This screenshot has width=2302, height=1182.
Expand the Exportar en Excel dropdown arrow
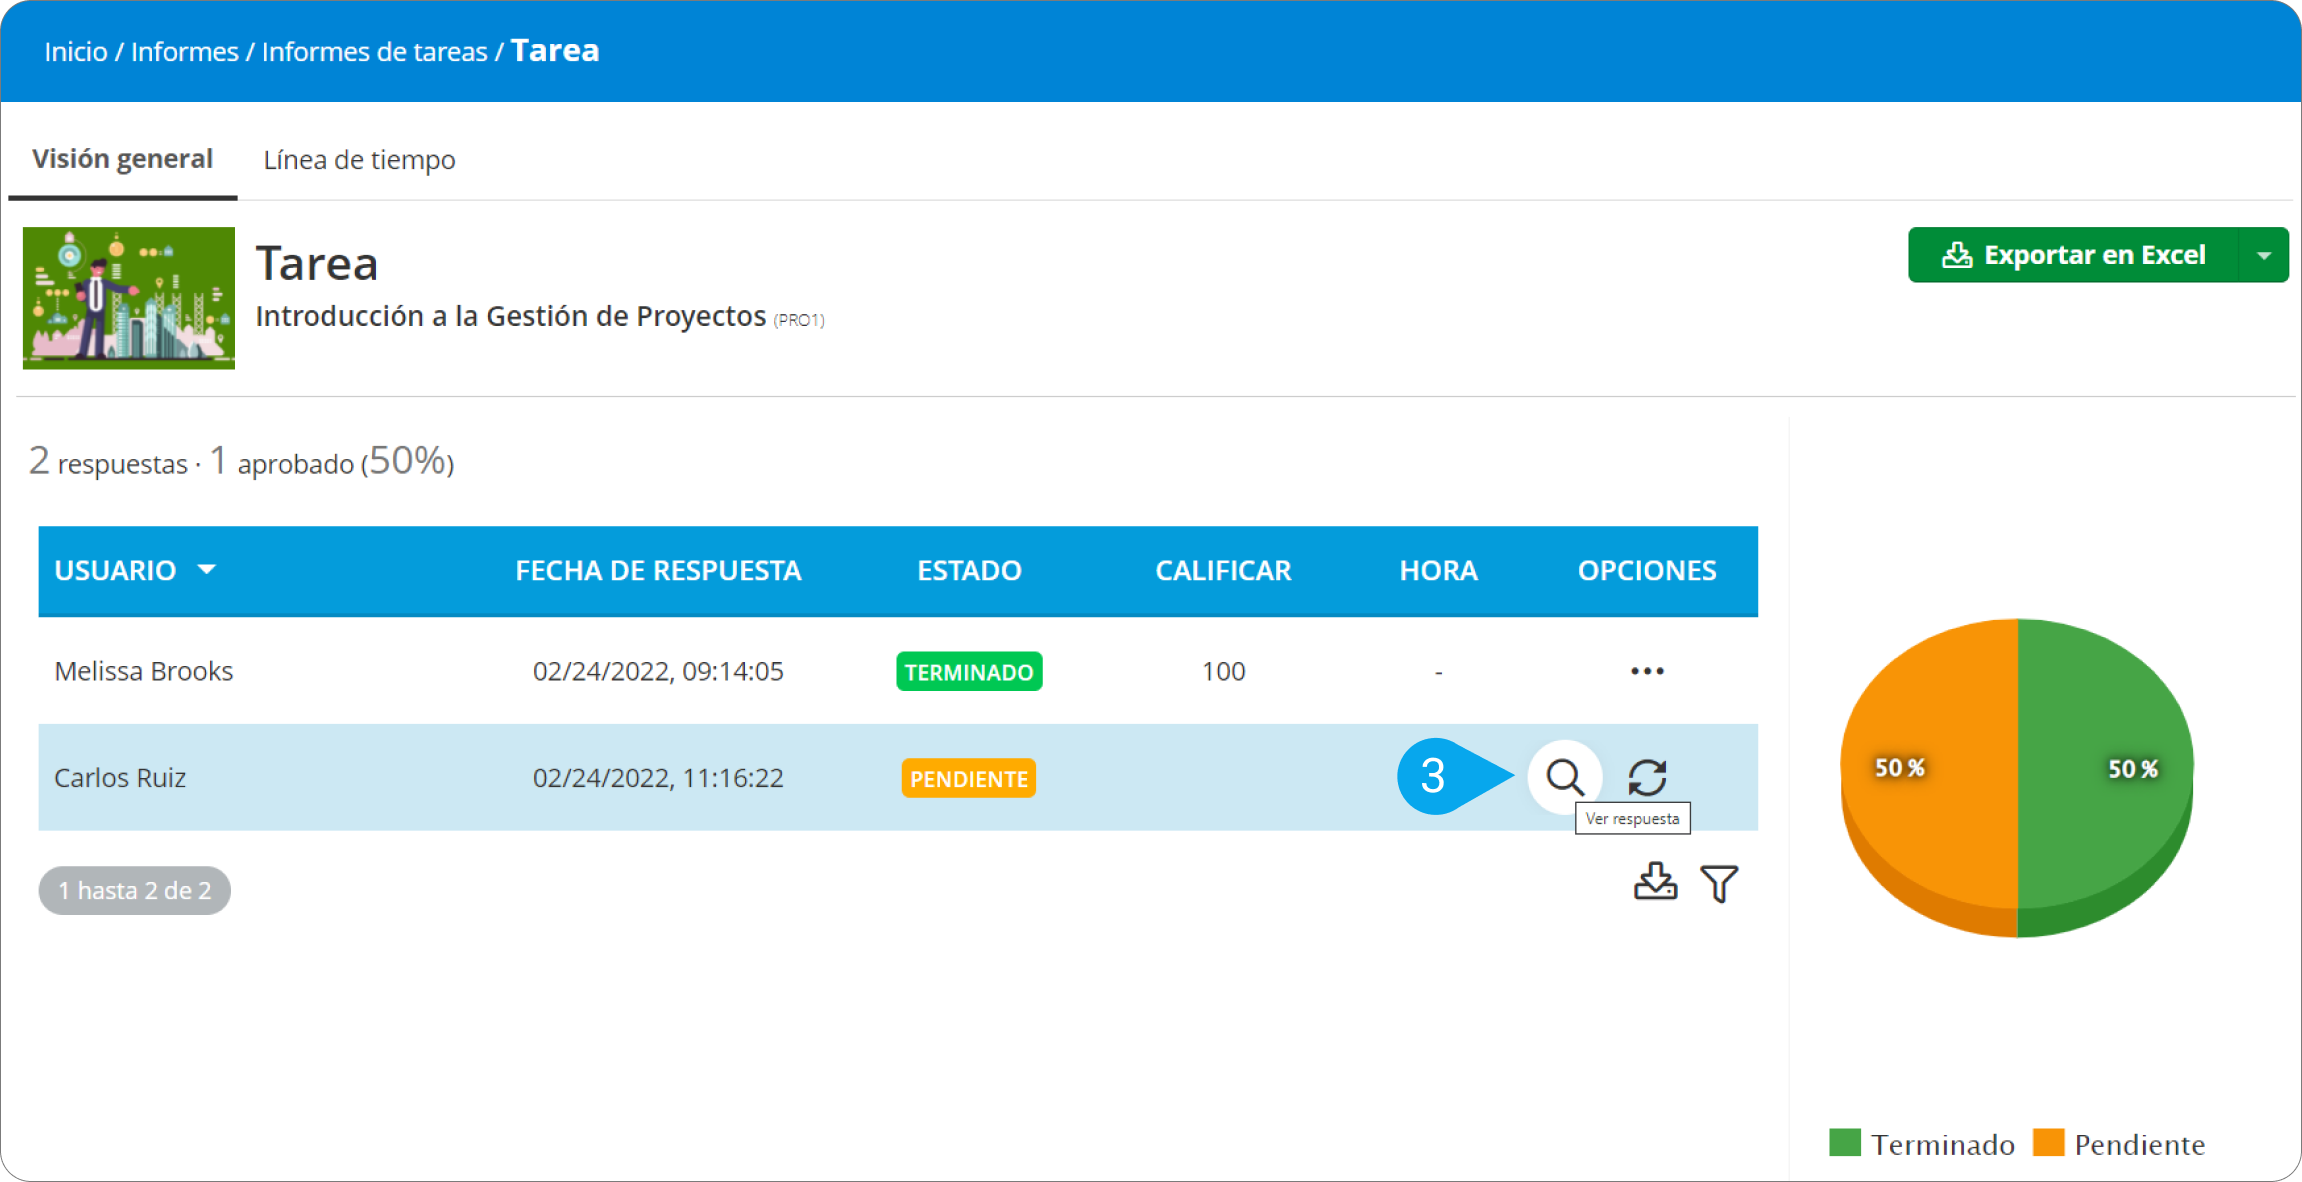pos(2264,256)
